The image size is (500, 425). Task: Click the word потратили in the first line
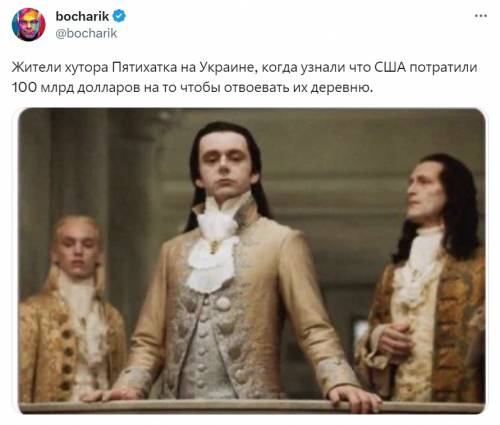coord(443,68)
